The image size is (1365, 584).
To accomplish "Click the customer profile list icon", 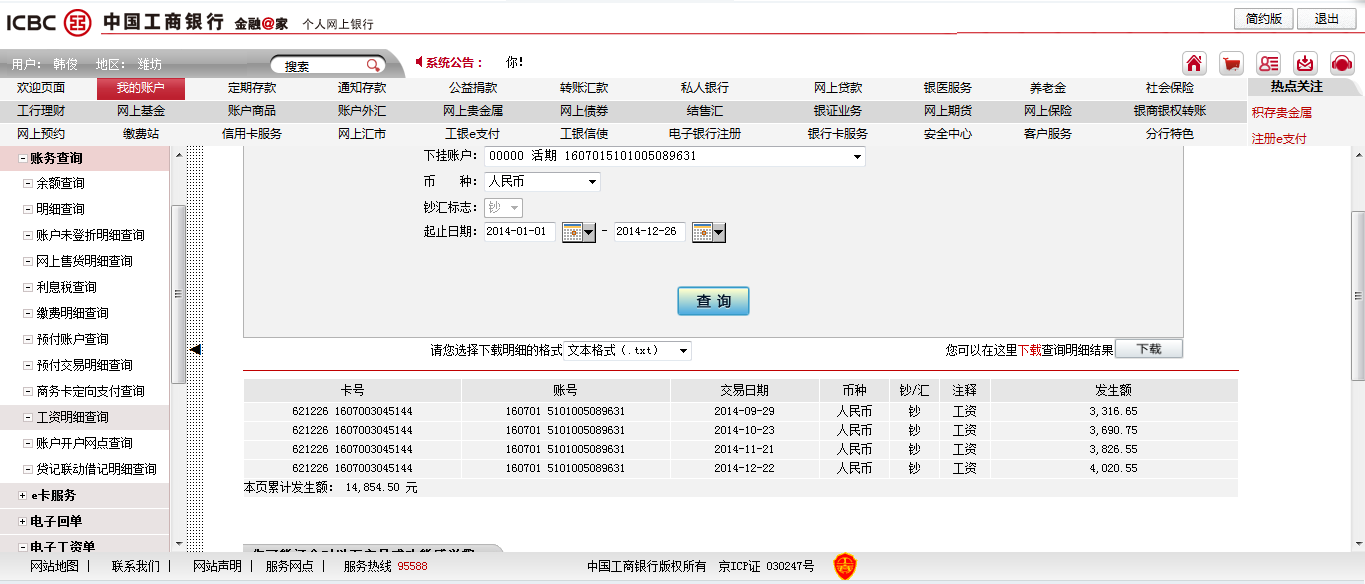I will (1269, 62).
